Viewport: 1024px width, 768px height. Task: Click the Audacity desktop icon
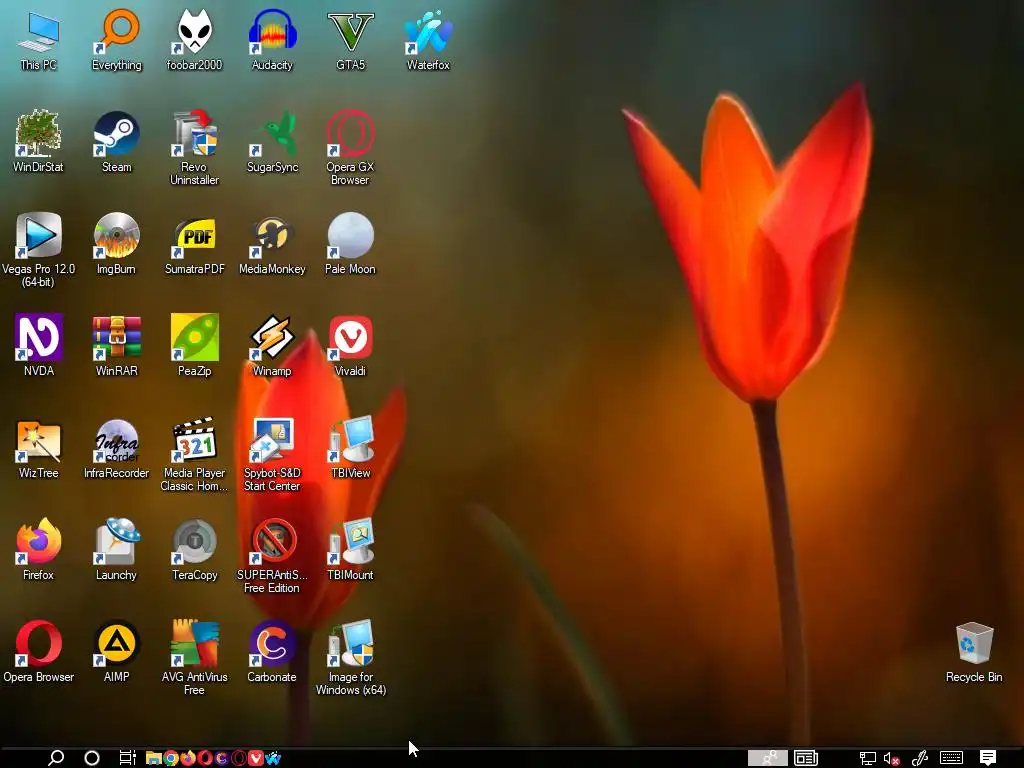272,40
